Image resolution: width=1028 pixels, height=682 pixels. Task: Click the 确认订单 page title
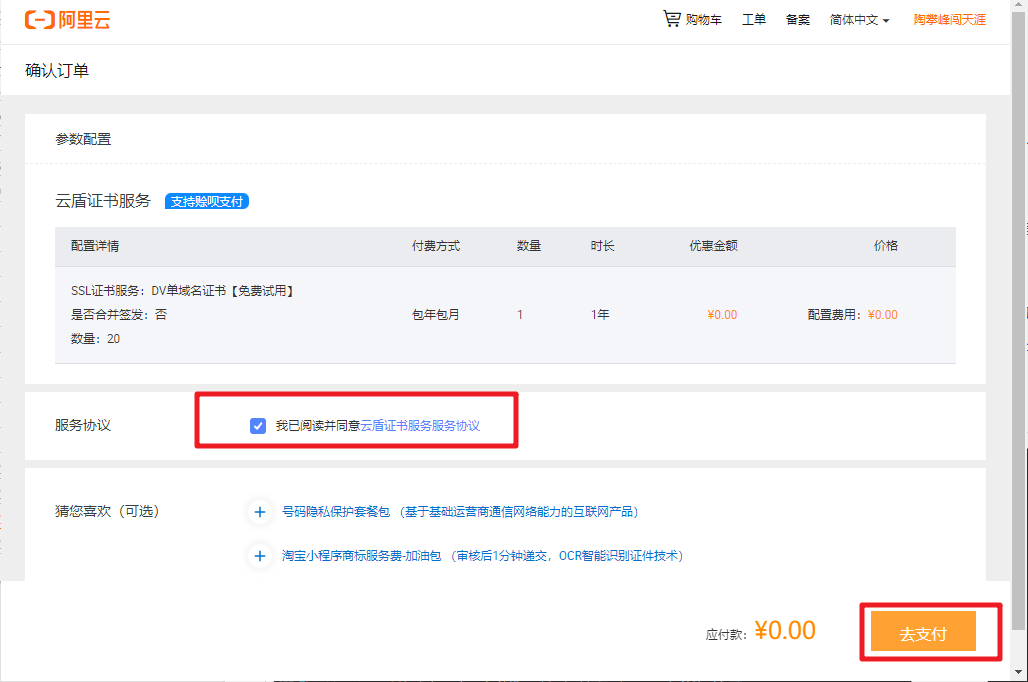tap(57, 70)
